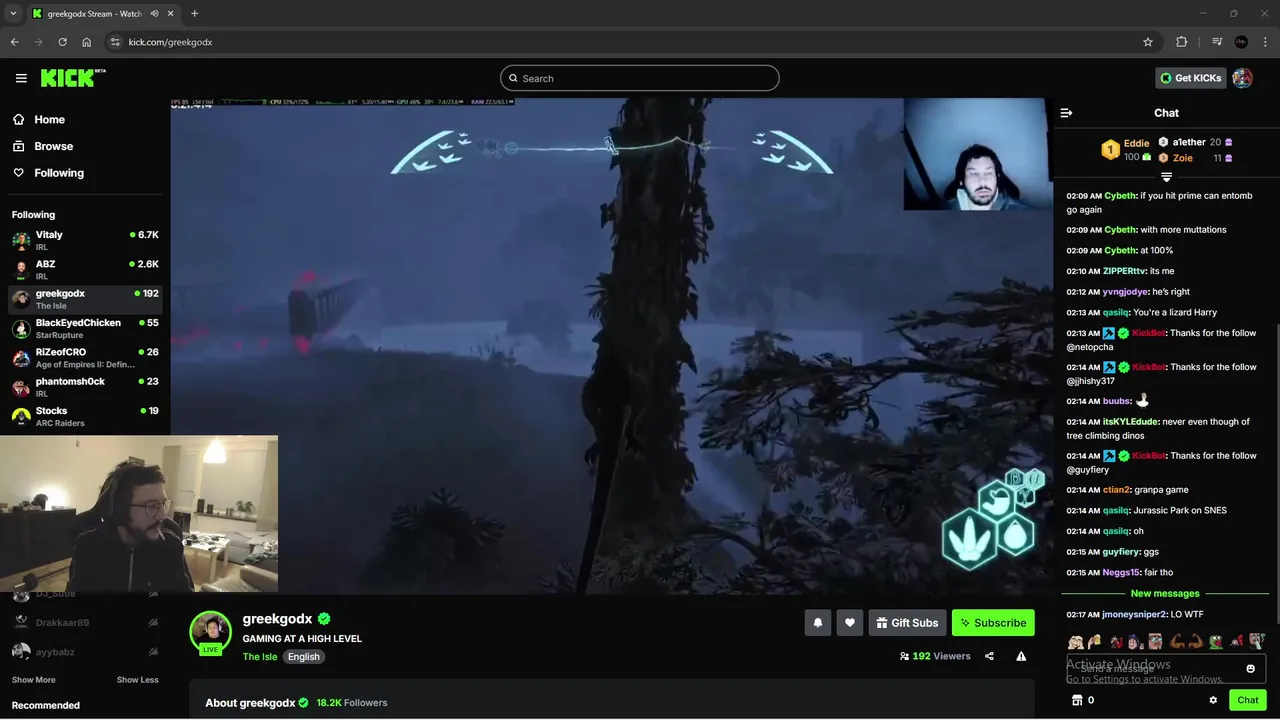Click the share icon under the stream

click(989, 657)
